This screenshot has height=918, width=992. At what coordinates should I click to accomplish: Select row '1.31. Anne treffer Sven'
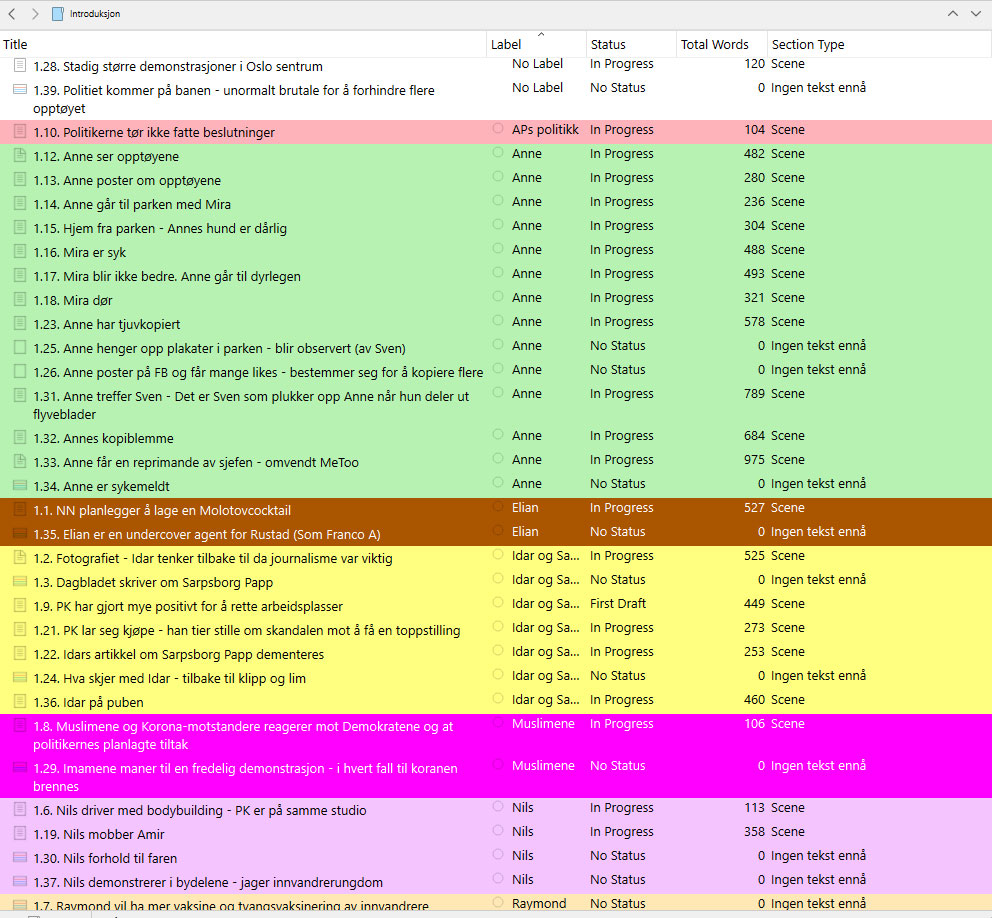click(x=496, y=405)
